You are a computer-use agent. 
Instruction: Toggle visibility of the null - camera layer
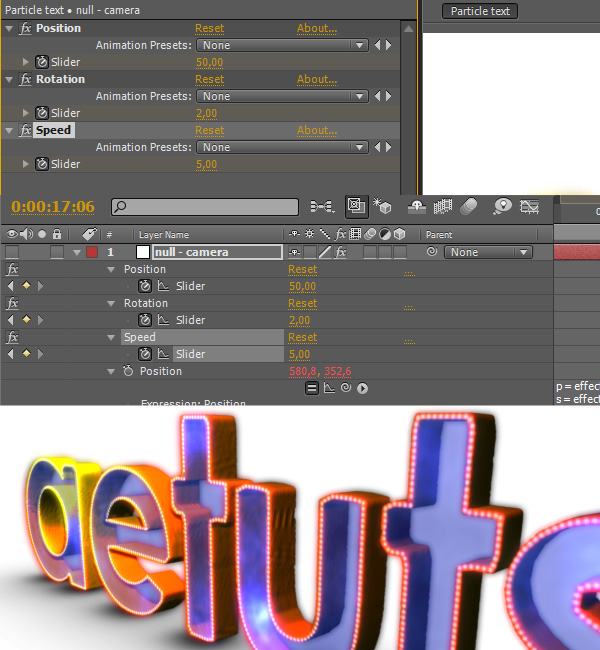click(x=12, y=252)
